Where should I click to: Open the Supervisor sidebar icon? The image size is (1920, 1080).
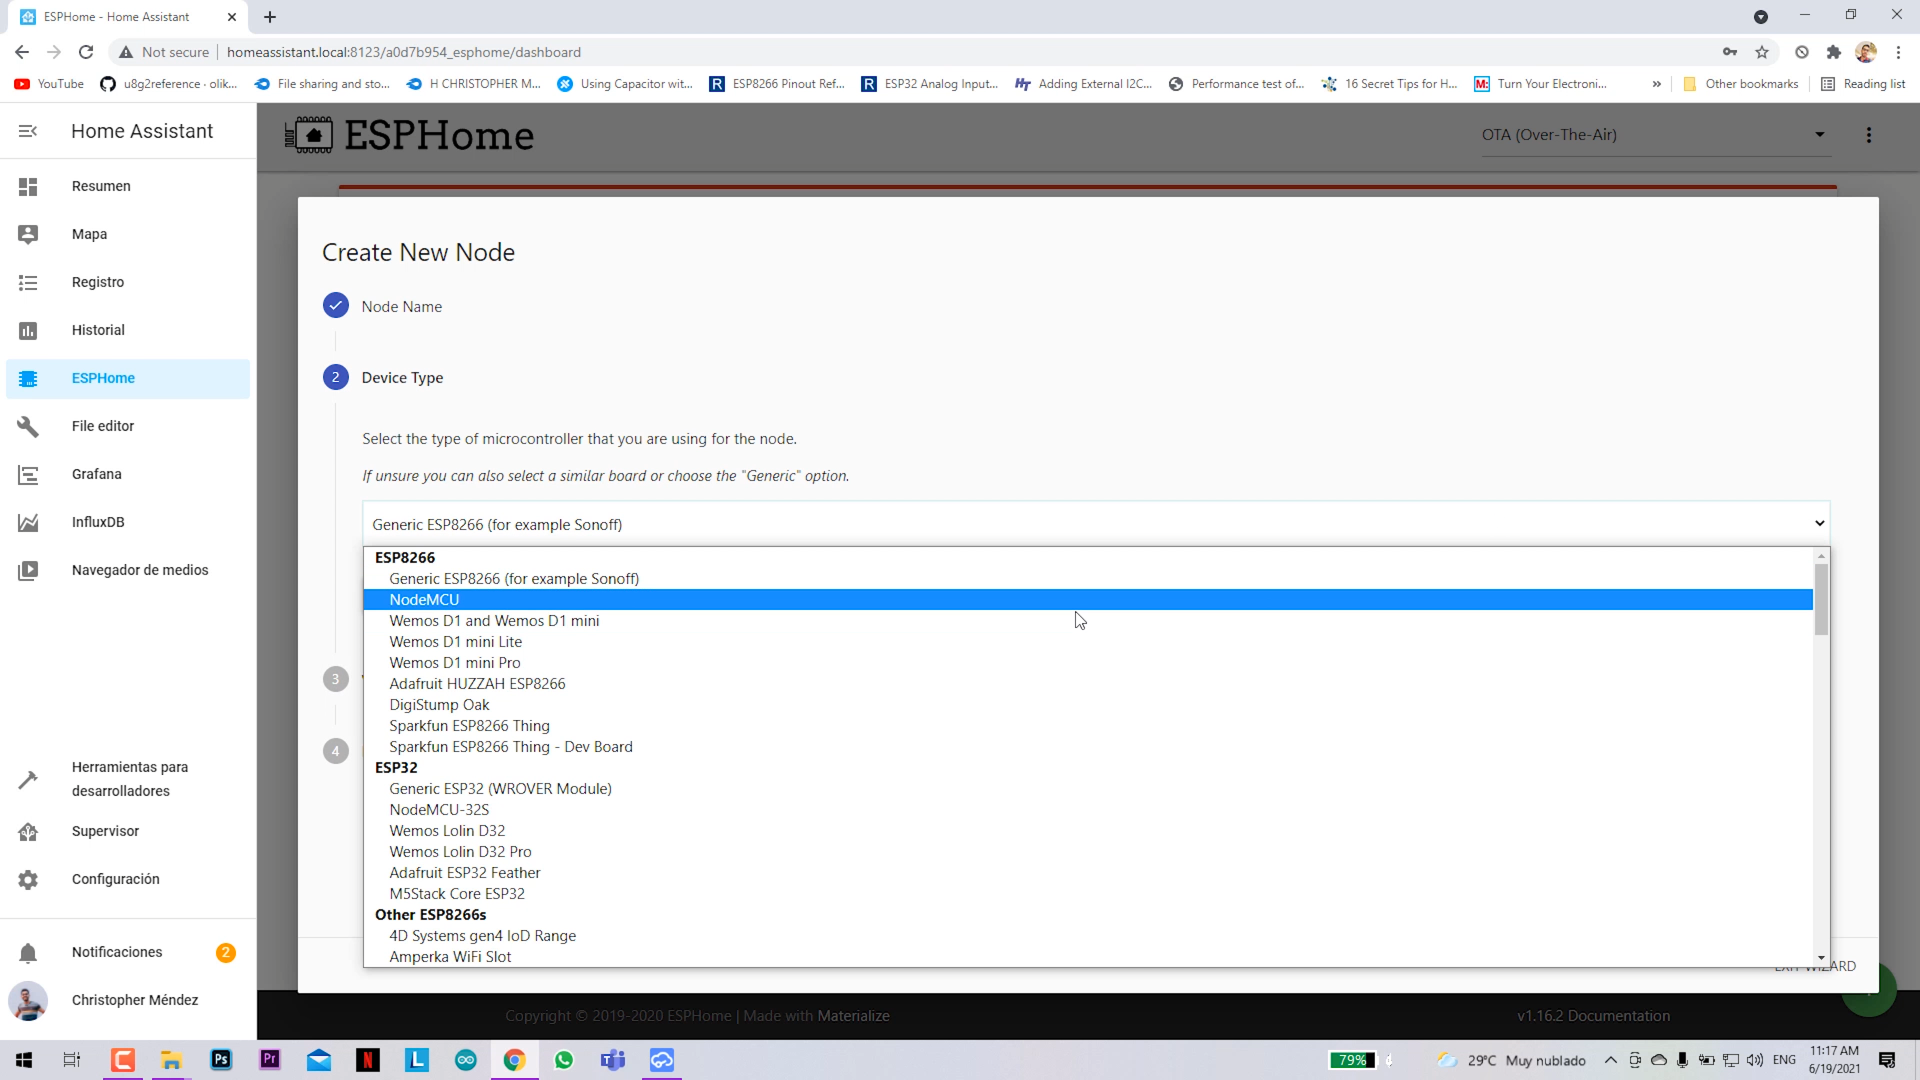point(28,832)
